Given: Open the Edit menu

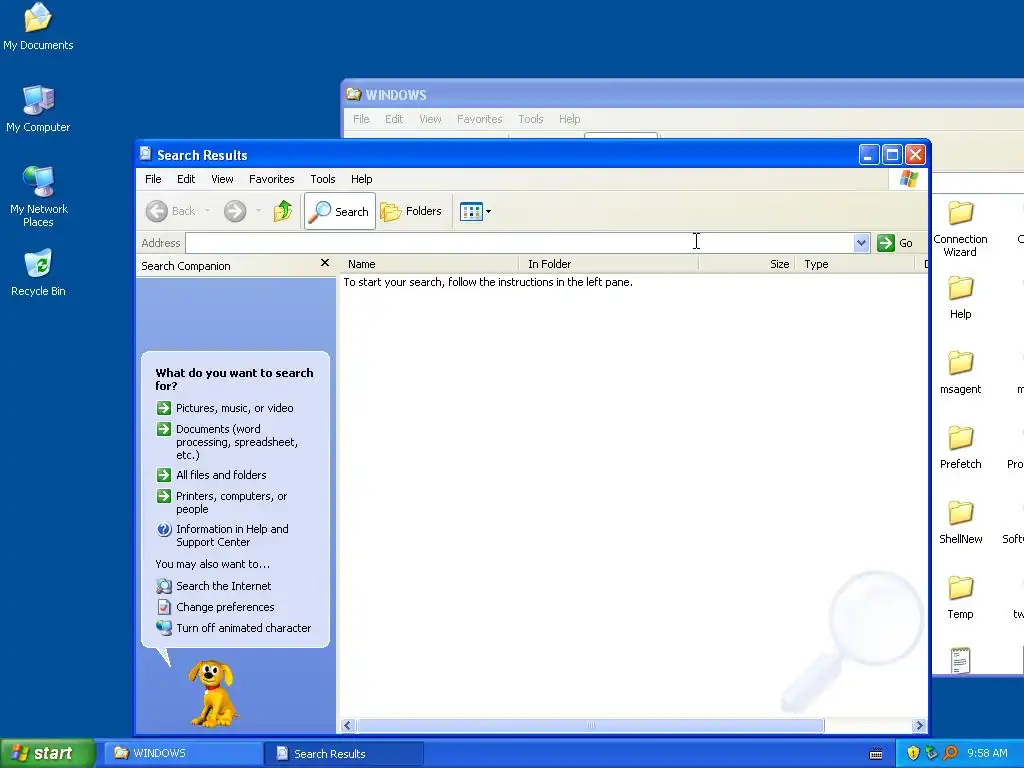Looking at the screenshot, I should [x=186, y=179].
